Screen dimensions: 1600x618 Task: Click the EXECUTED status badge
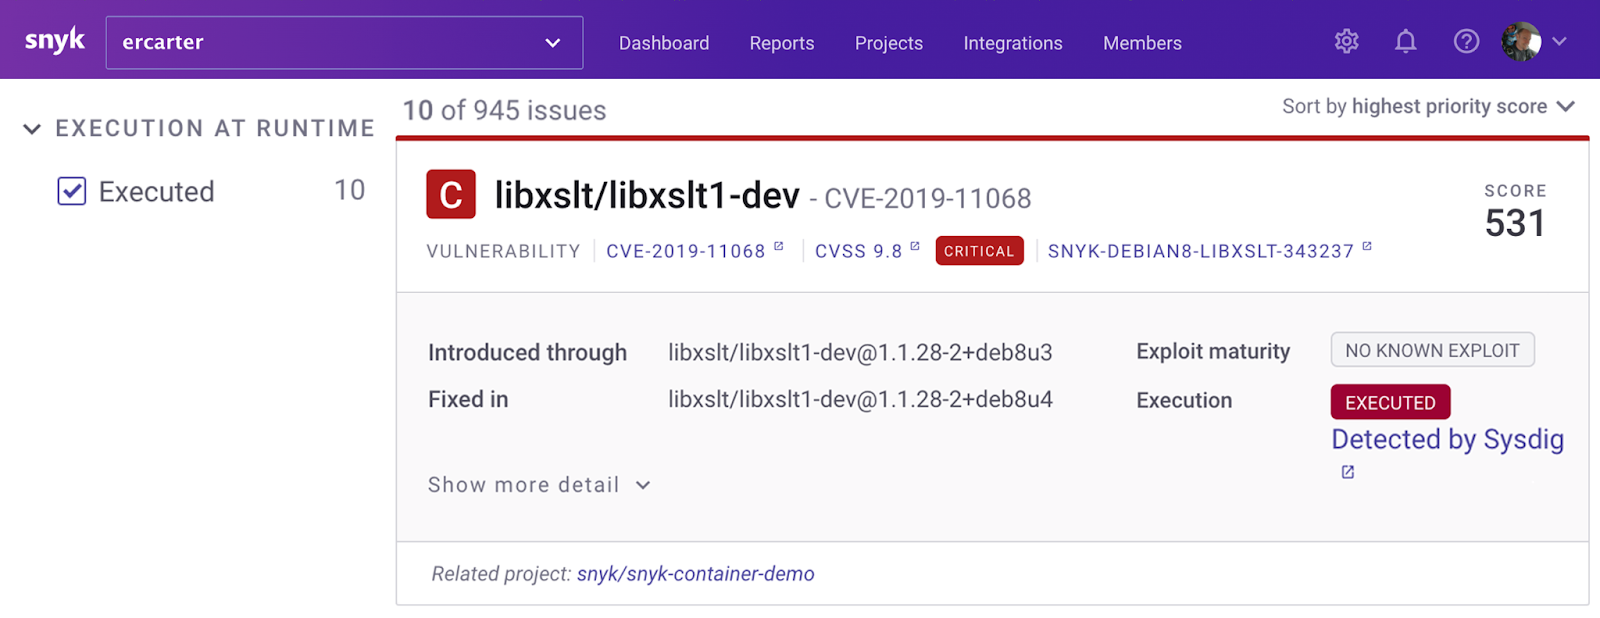tap(1390, 402)
